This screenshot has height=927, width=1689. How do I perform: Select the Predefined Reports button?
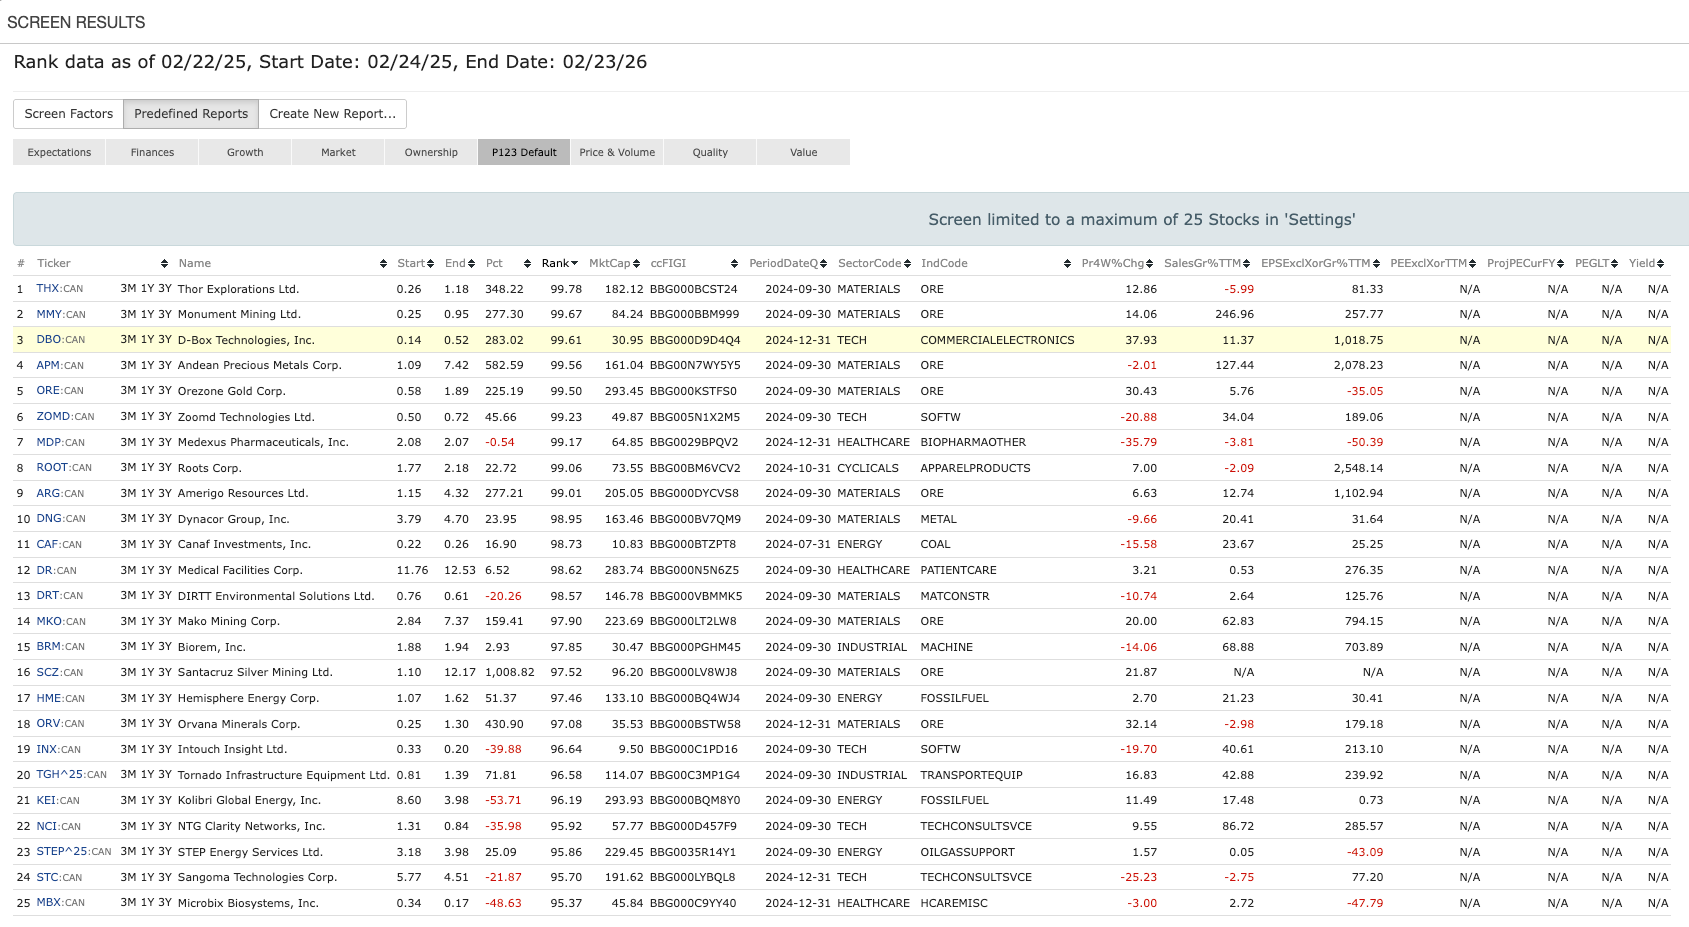pyautogui.click(x=191, y=114)
